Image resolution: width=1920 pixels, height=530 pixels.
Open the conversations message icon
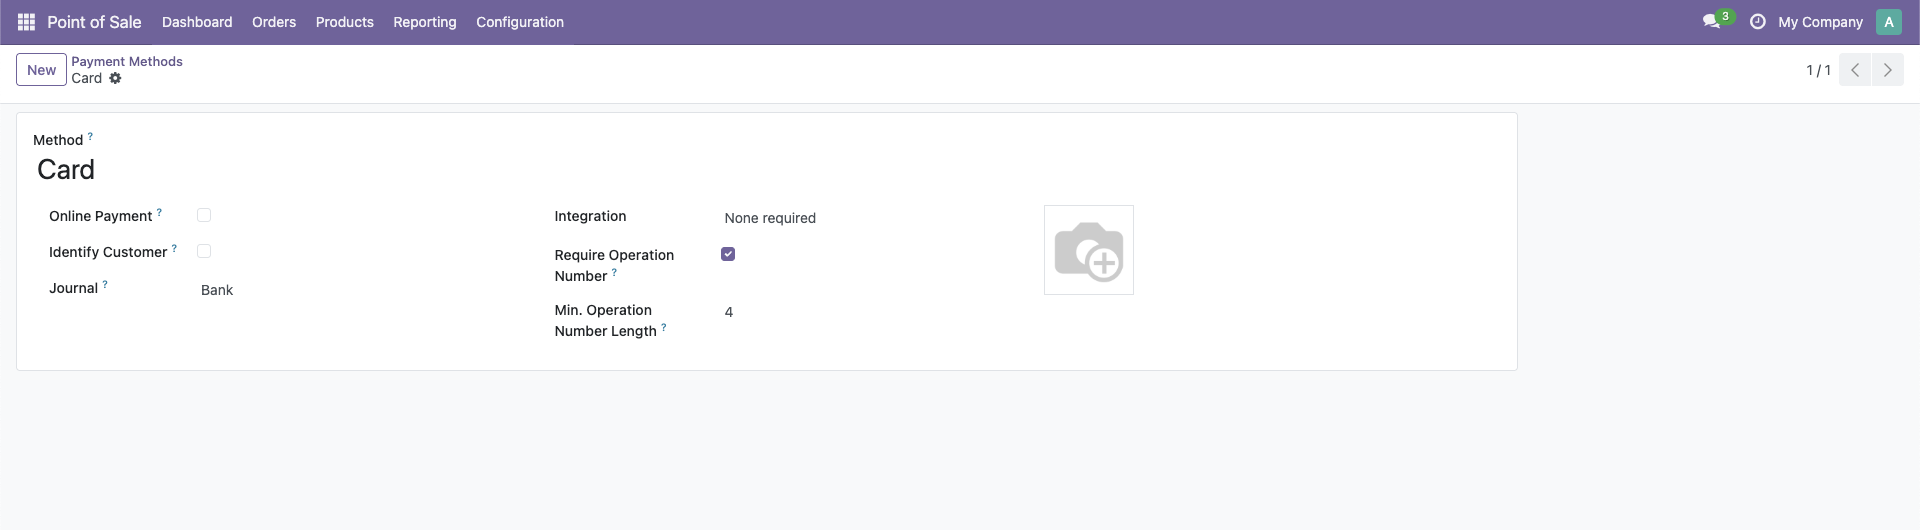pyautogui.click(x=1712, y=22)
